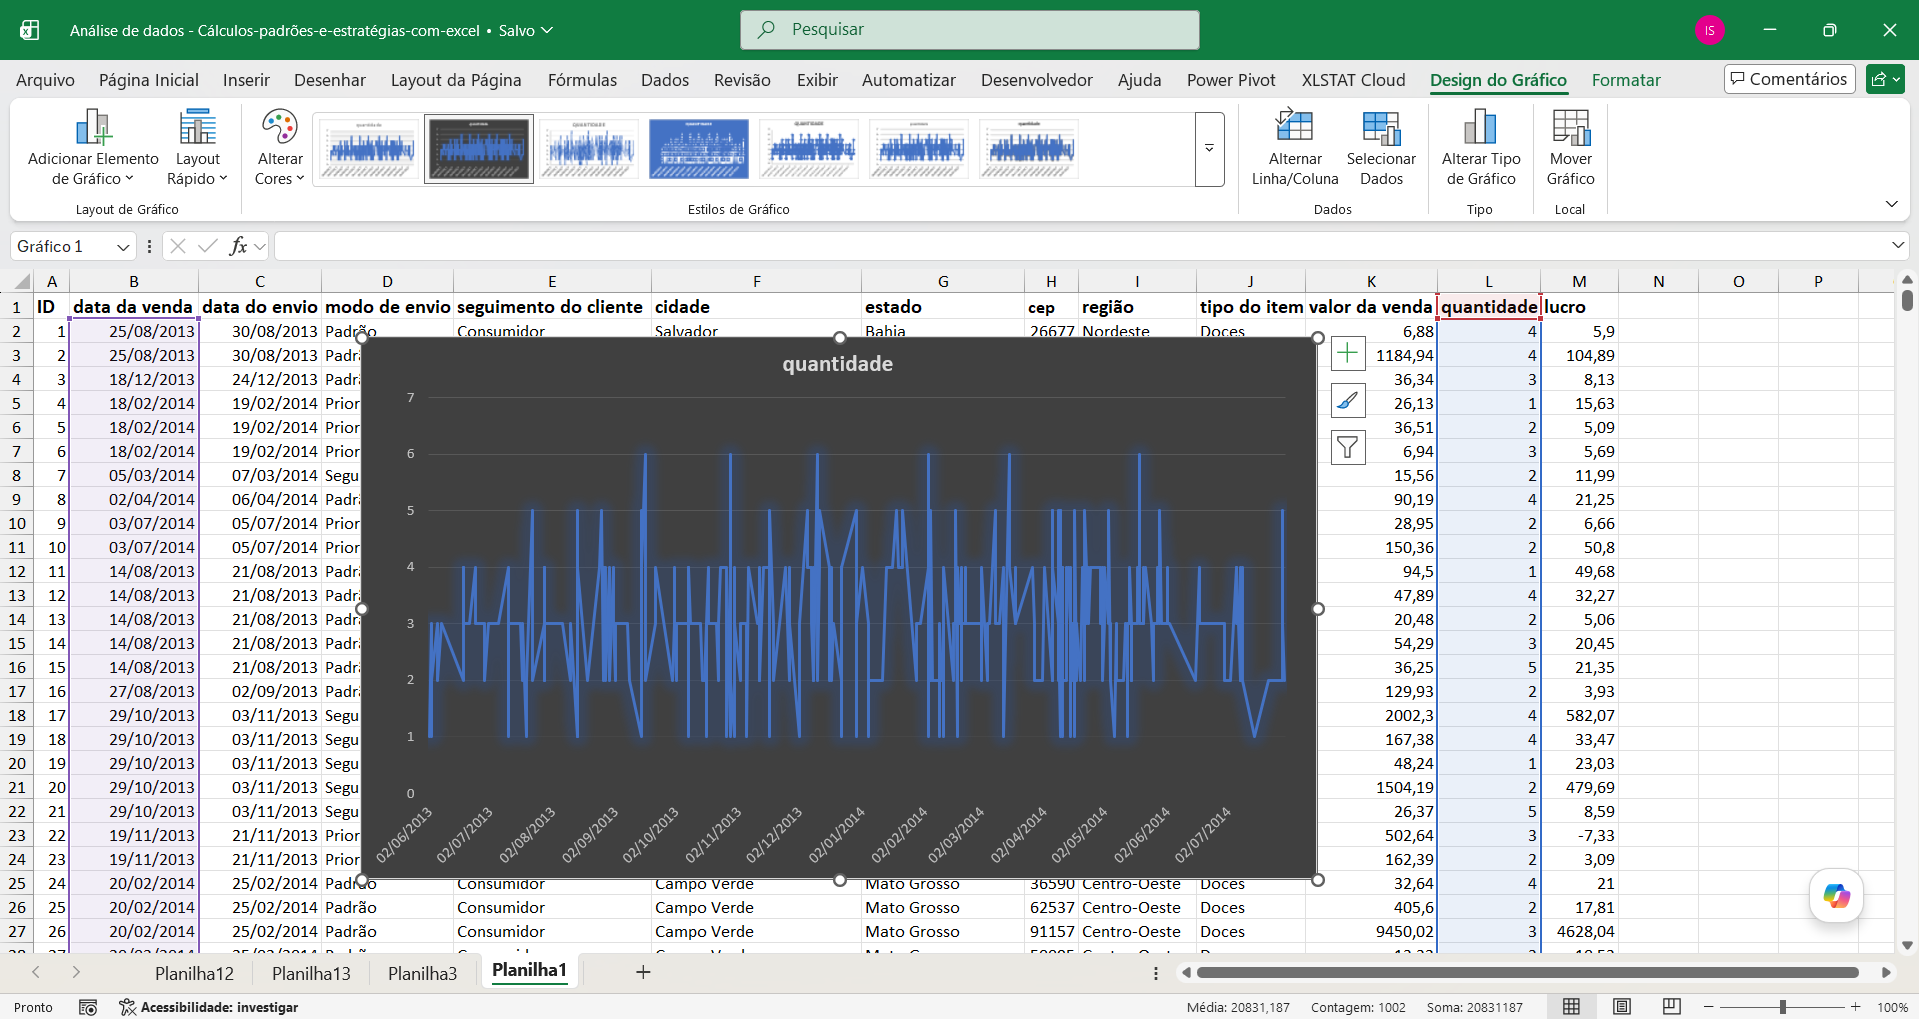The width and height of the screenshot is (1919, 1019).
Task: Click the Share button icon
Action: click(1885, 79)
